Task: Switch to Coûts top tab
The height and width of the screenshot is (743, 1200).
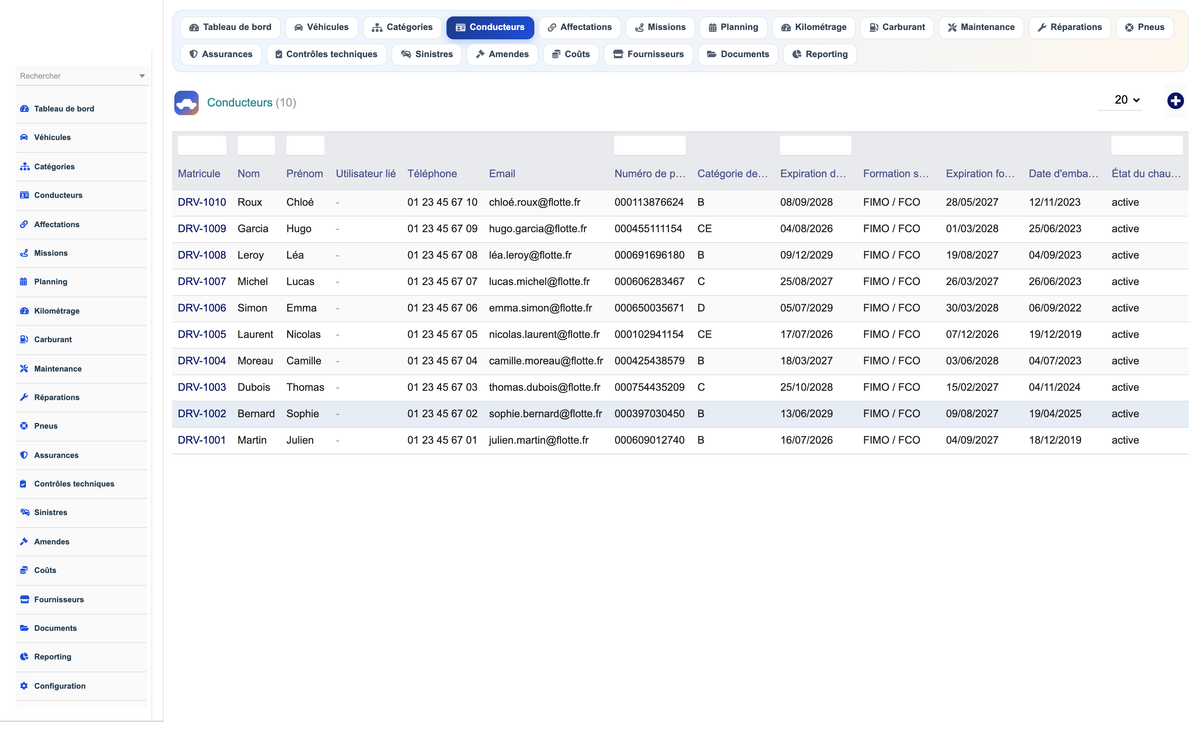Action: (x=571, y=54)
